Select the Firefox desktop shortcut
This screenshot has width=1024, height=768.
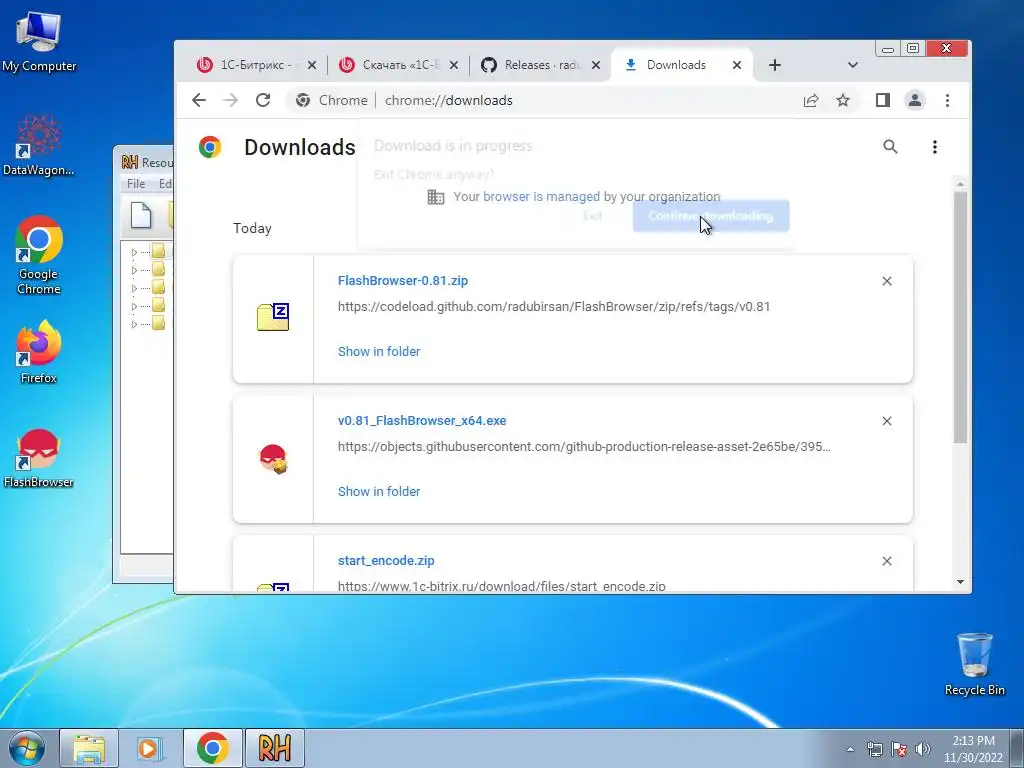point(39,351)
